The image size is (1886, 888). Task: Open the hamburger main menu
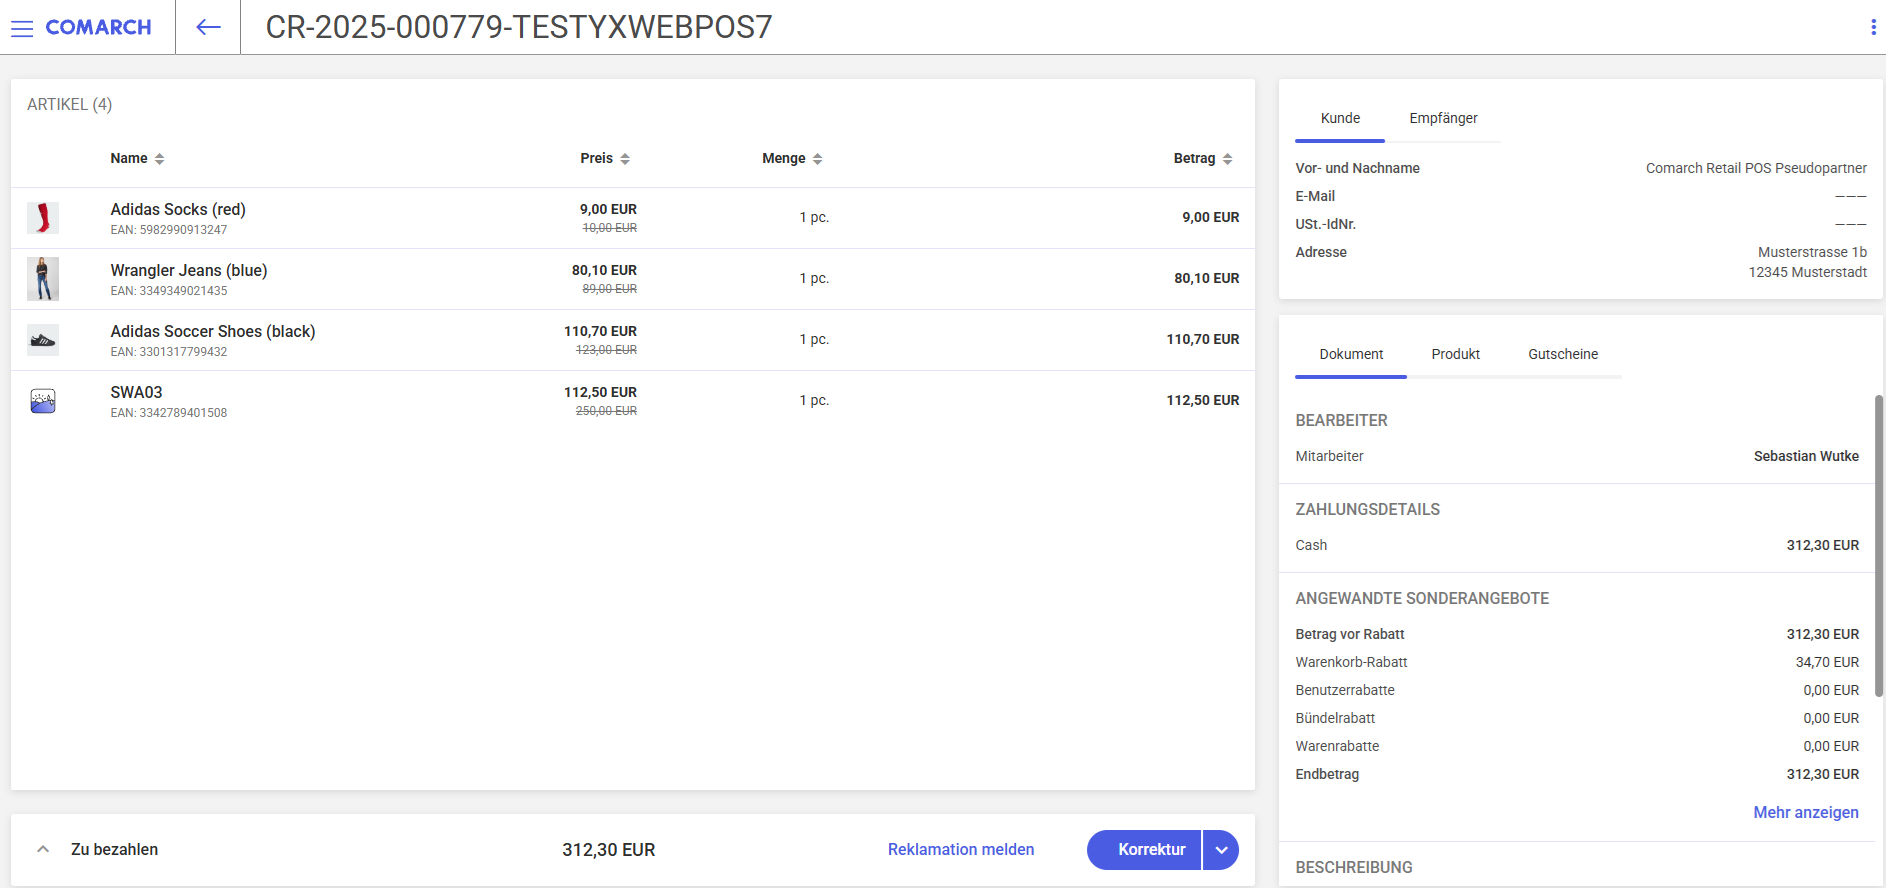22,28
